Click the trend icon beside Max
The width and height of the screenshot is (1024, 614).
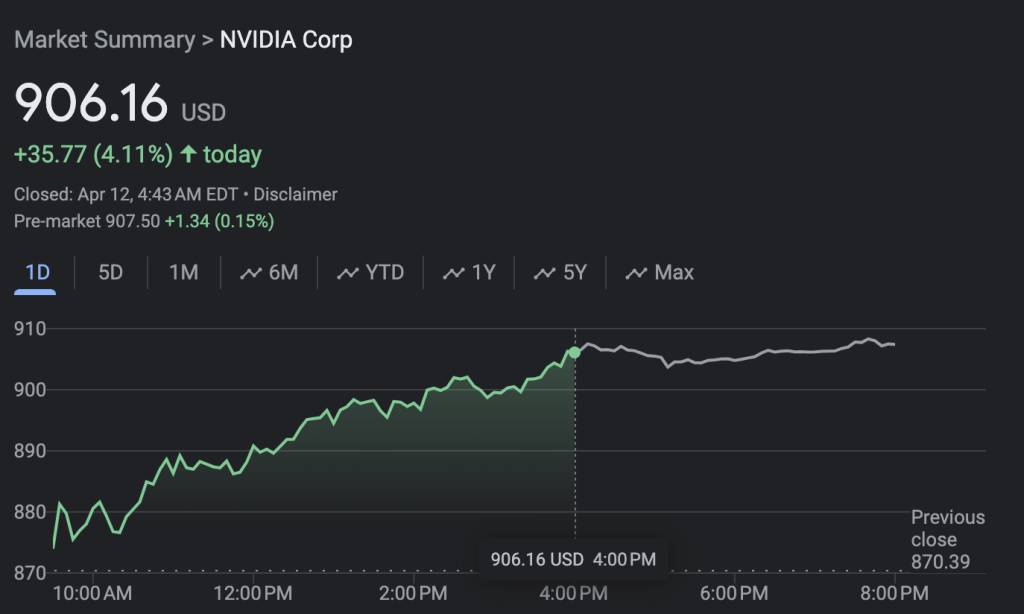pos(636,273)
